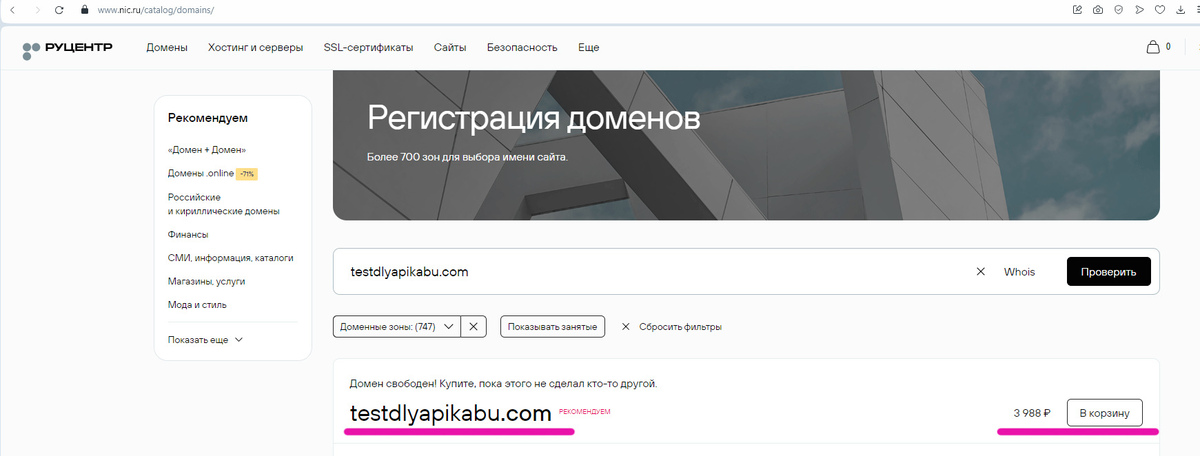Go back with the browser back arrow
The width and height of the screenshot is (1200, 456).
(12, 10)
